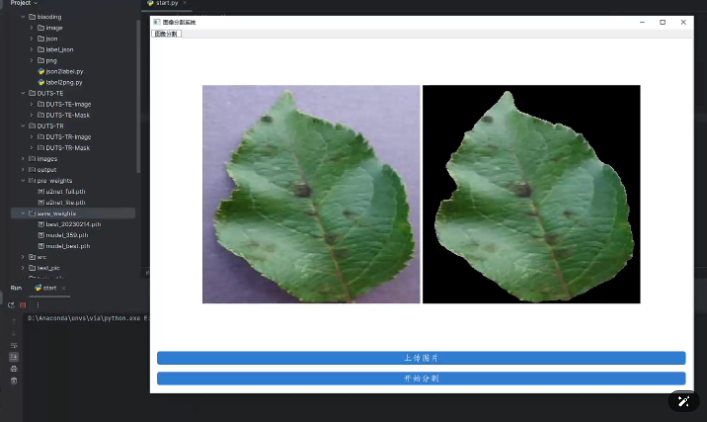
Task: Click the Python icon on start.py tab
Action: [x=150, y=3]
